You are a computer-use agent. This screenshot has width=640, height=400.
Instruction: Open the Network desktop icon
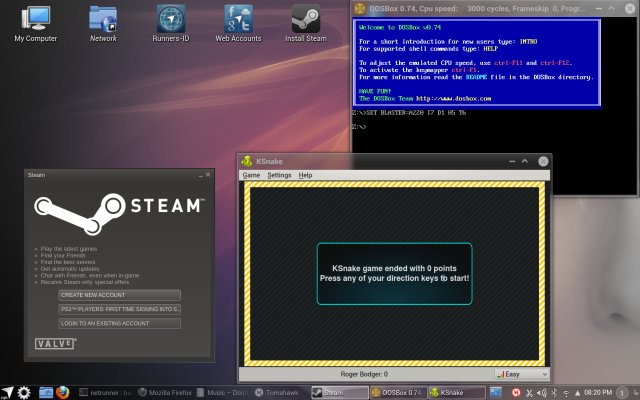pos(103,18)
